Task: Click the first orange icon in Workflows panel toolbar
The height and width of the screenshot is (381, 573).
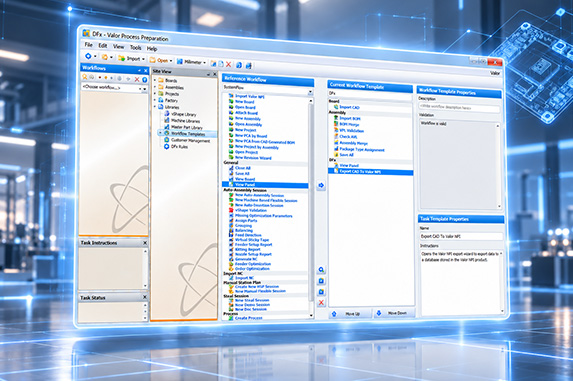Action: click(x=84, y=77)
